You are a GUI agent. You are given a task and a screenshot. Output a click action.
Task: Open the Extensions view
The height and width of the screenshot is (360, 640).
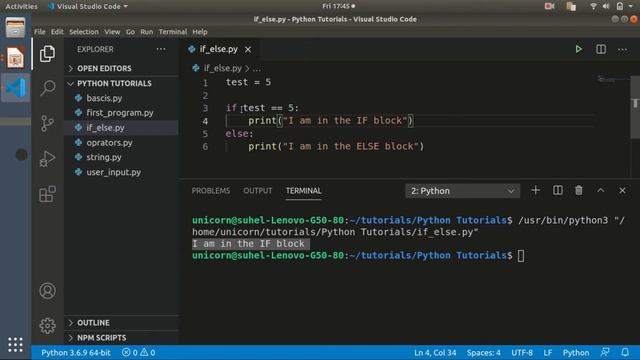tap(47, 194)
